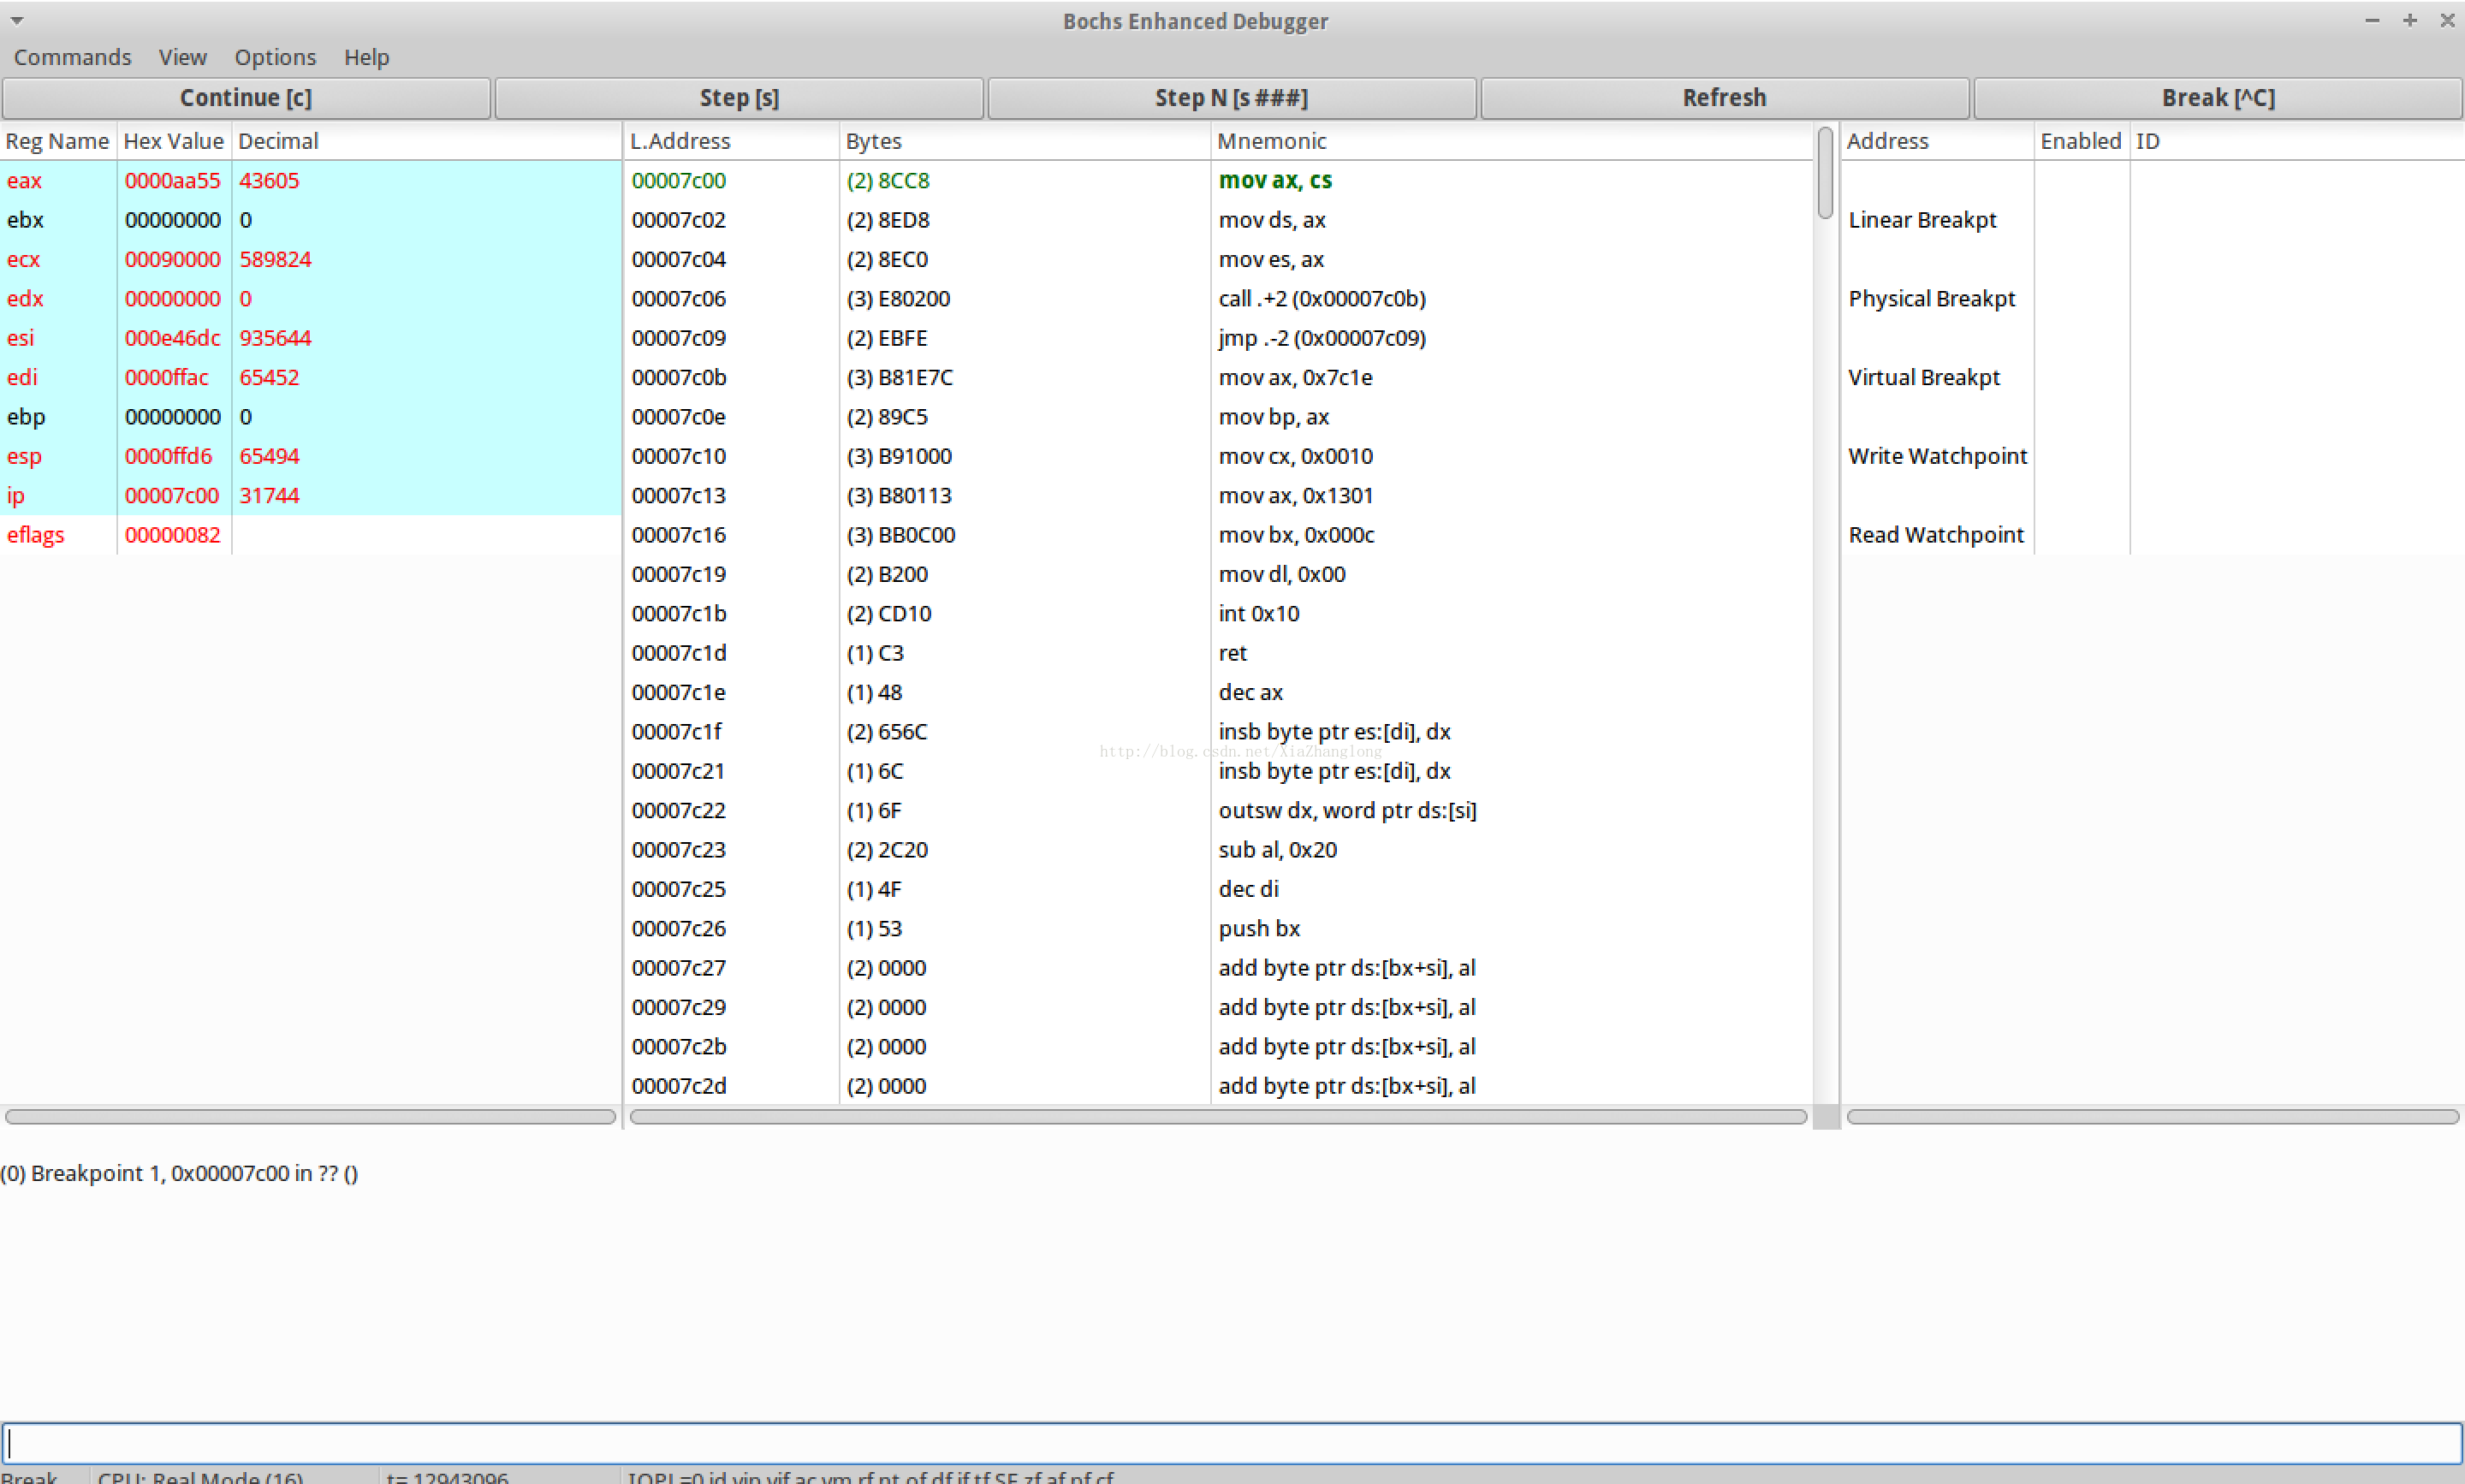Select the 'outsw dx, word ptr ds:[si]' line

(x=1218, y=811)
